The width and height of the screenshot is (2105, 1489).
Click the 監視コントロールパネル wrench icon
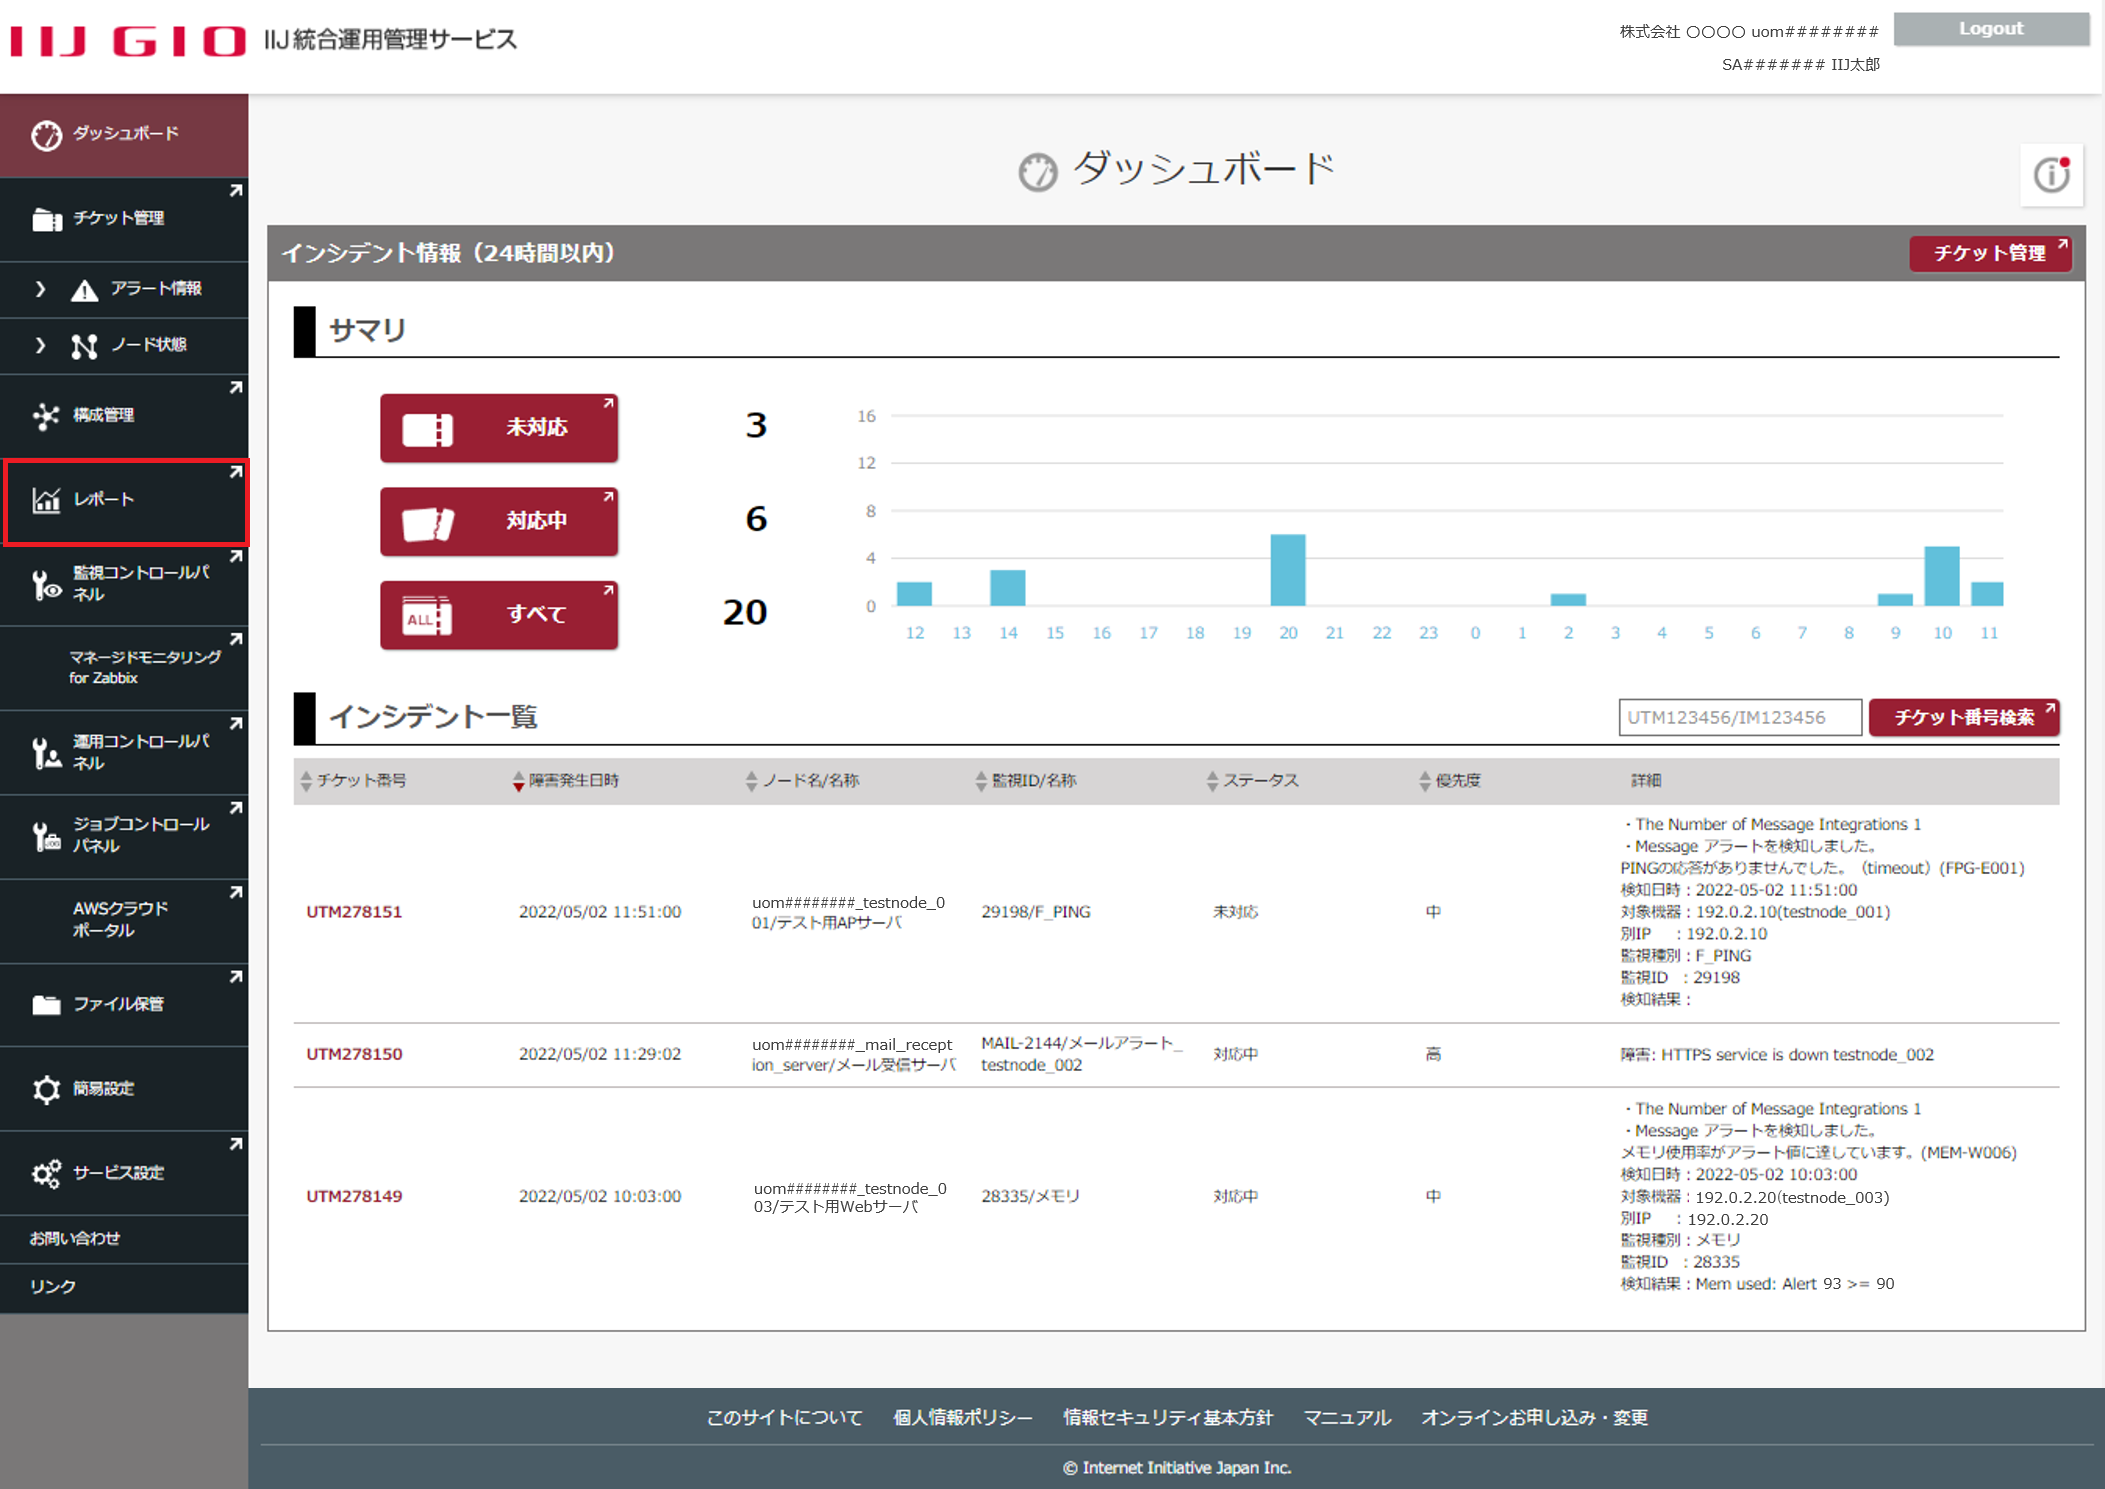[46, 585]
